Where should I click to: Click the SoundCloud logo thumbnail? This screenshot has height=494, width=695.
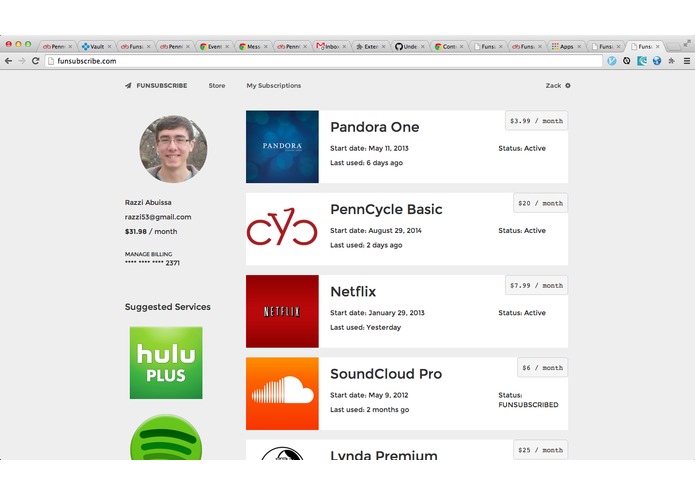tap(282, 394)
